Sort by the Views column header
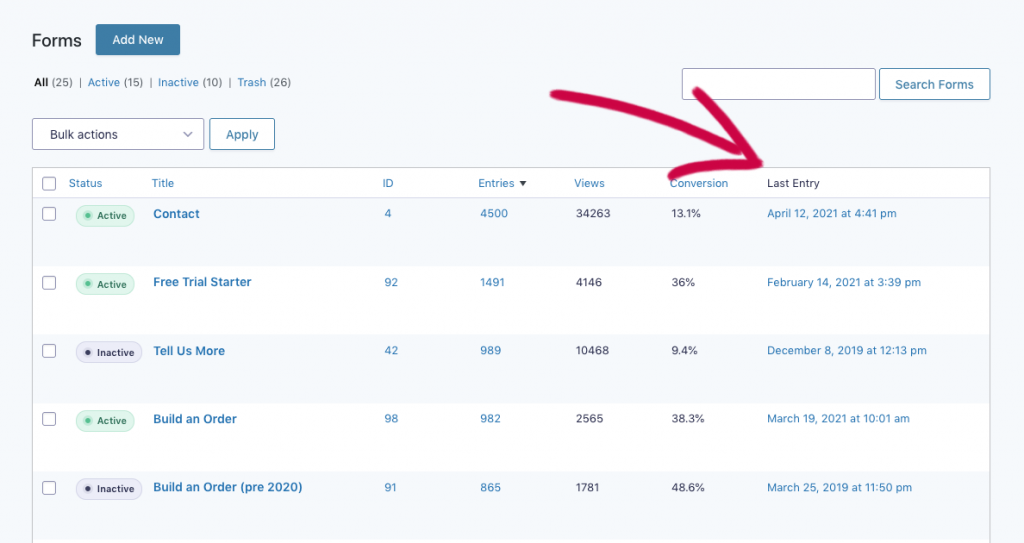Viewport: 1024px width, 543px height. (589, 184)
